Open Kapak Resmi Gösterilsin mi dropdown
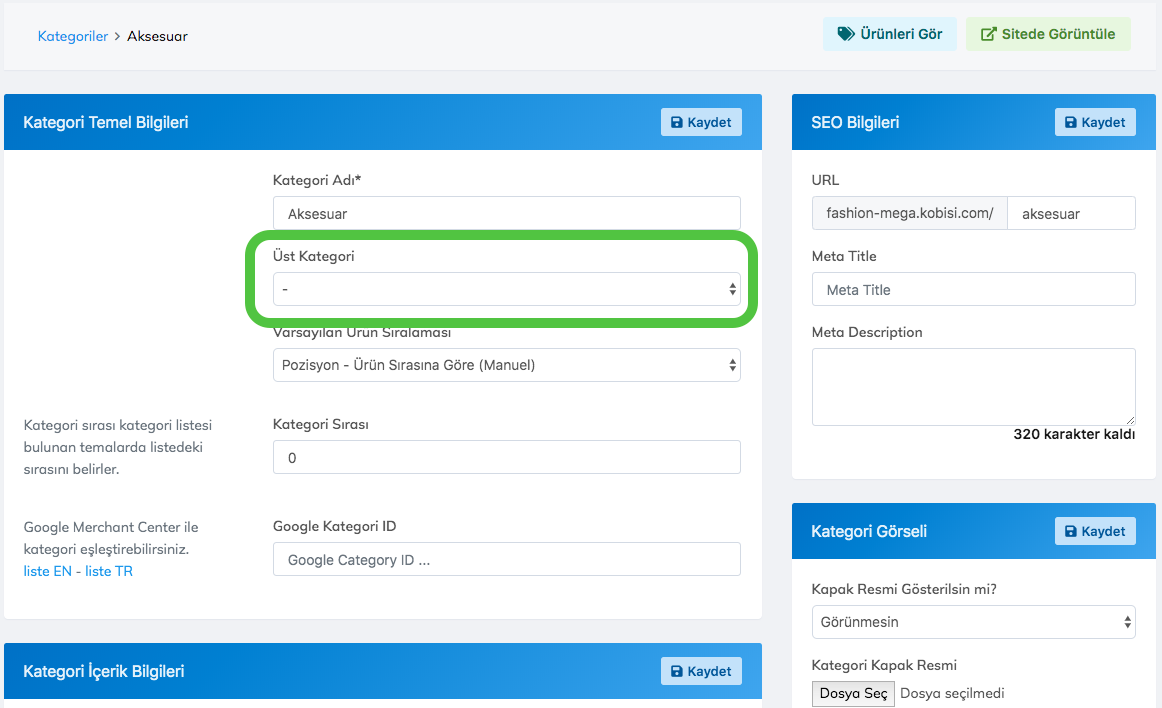Viewport: 1162px width, 708px height. click(973, 621)
